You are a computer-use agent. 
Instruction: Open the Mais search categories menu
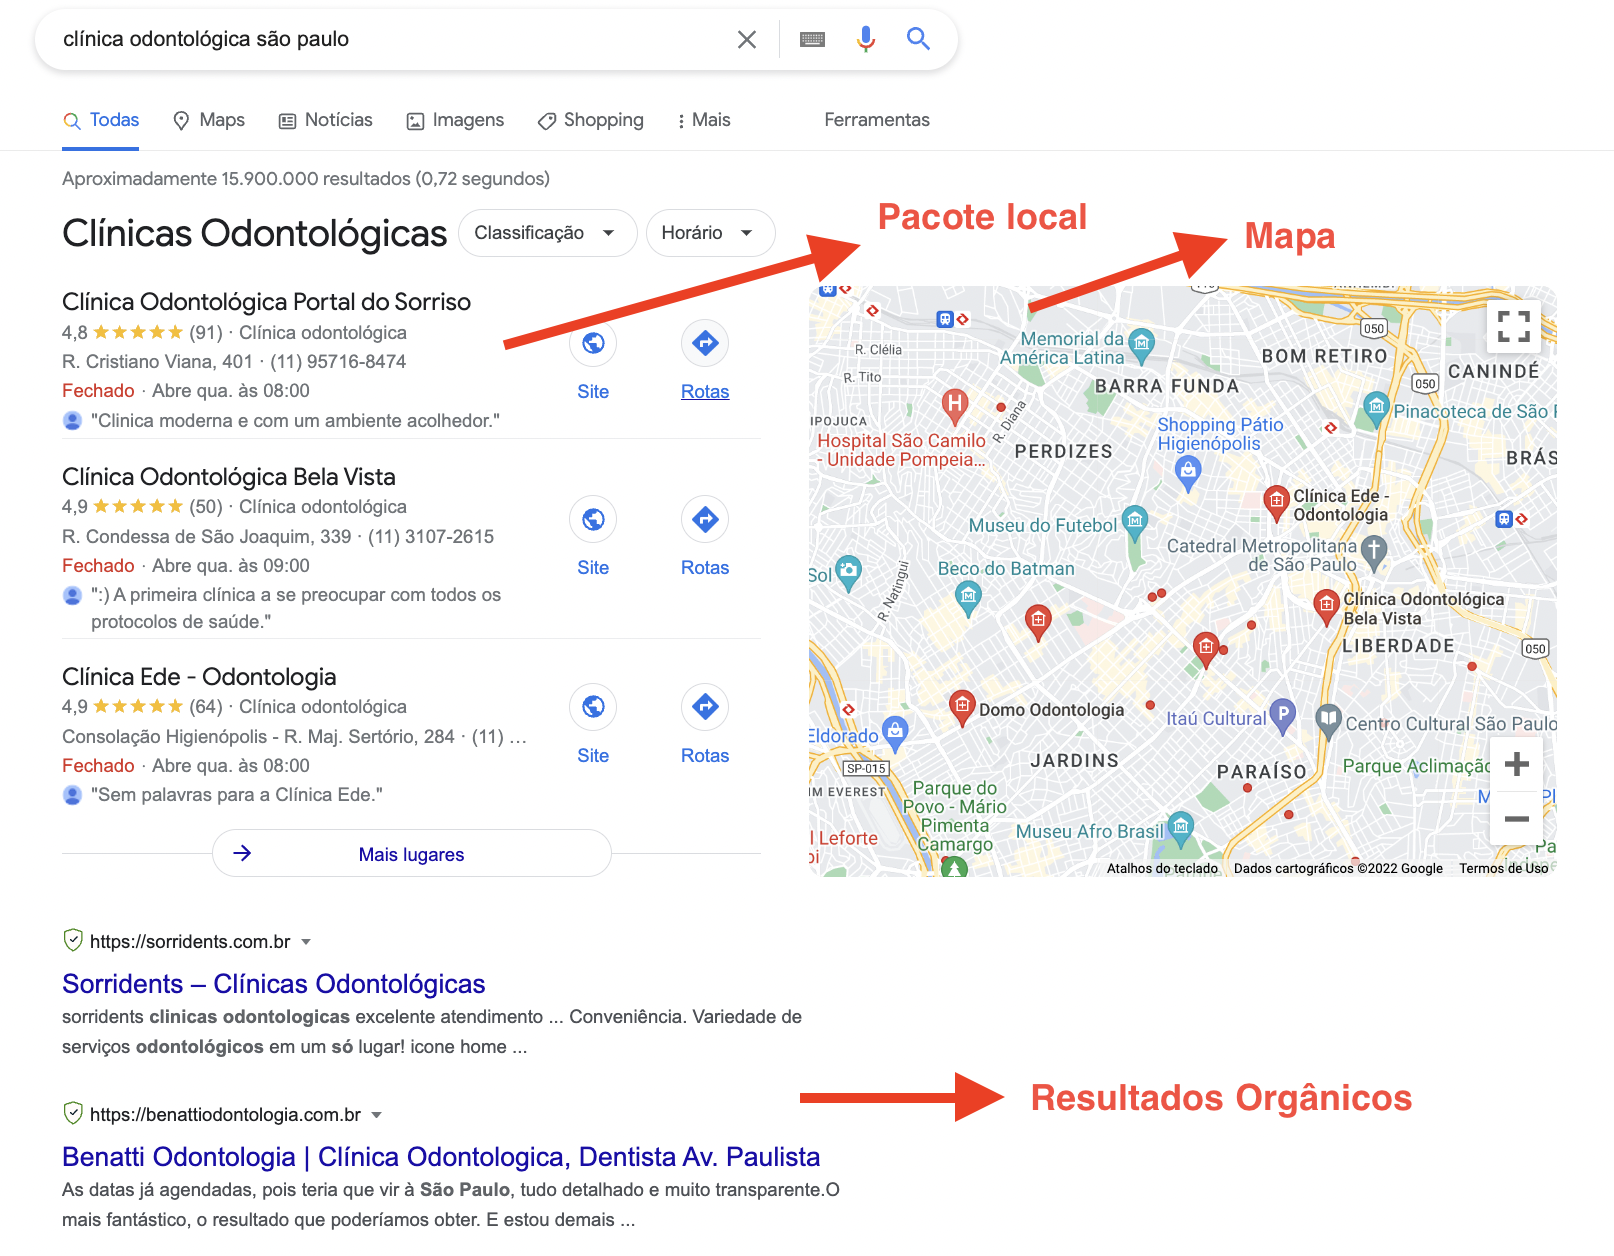[x=704, y=120]
